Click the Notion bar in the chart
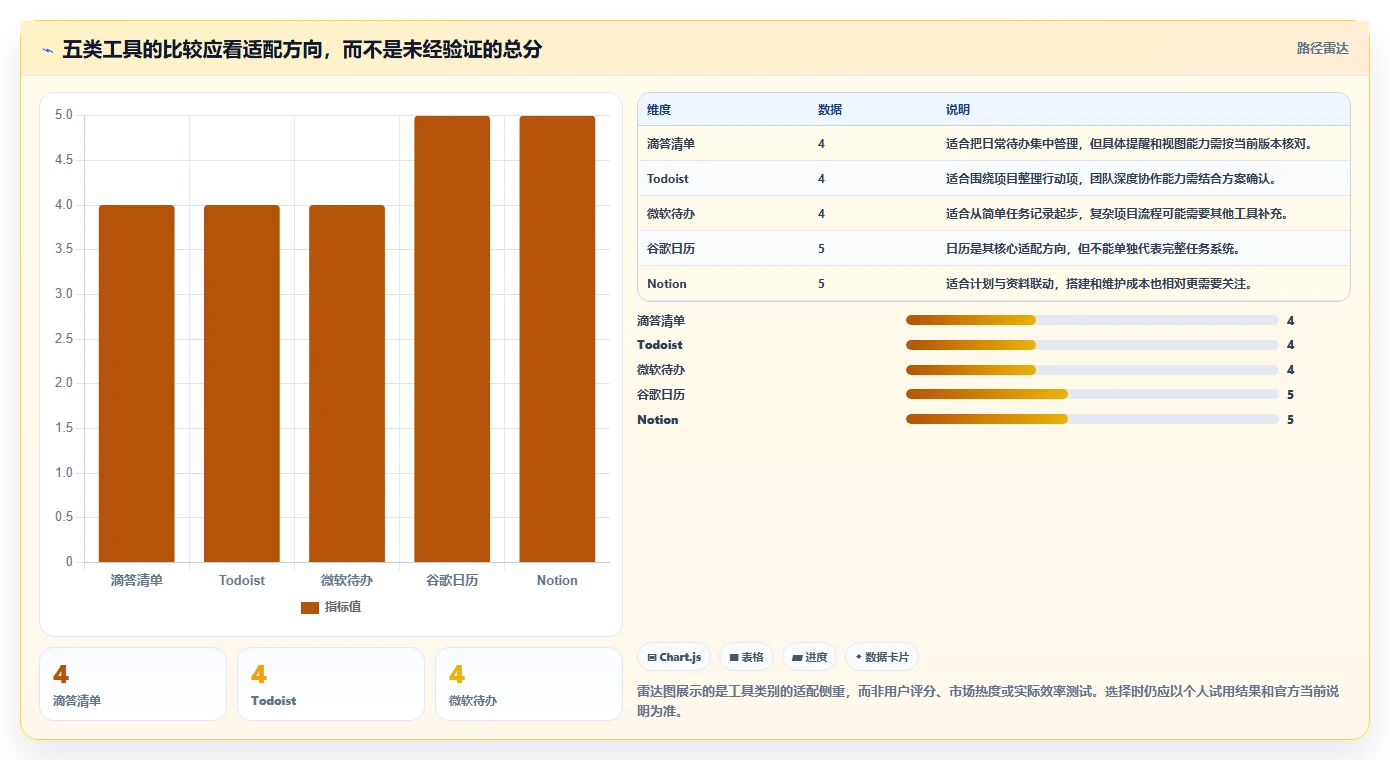Image resolution: width=1390 pixels, height=760 pixels. coord(557,339)
